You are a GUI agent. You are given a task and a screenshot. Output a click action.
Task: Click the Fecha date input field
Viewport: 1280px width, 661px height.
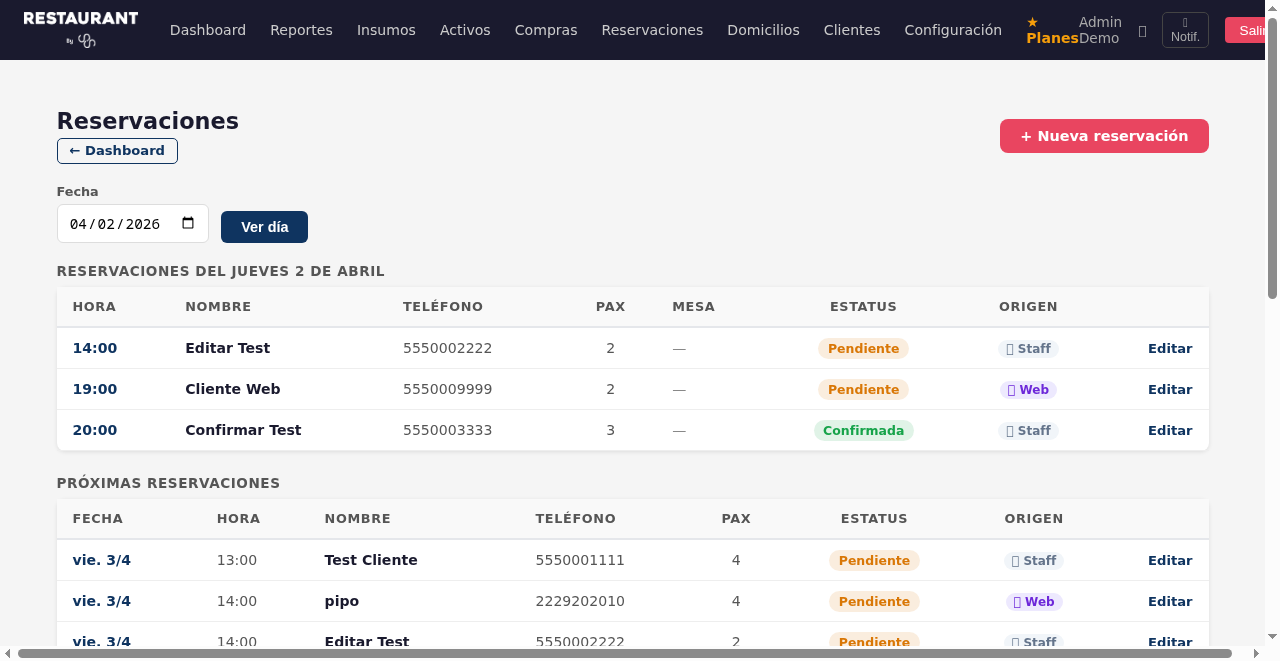click(x=115, y=224)
